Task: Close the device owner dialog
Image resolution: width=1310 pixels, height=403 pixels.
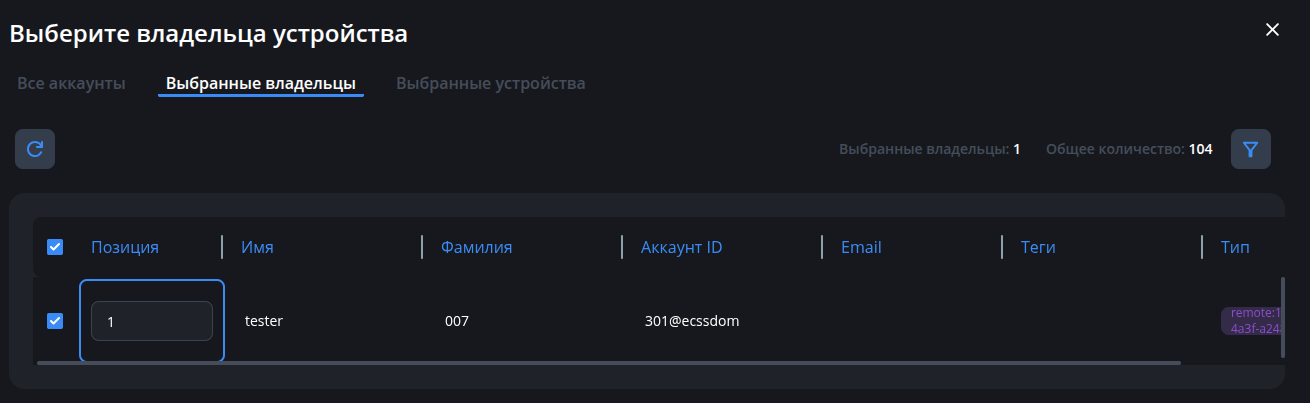Action: [1272, 30]
